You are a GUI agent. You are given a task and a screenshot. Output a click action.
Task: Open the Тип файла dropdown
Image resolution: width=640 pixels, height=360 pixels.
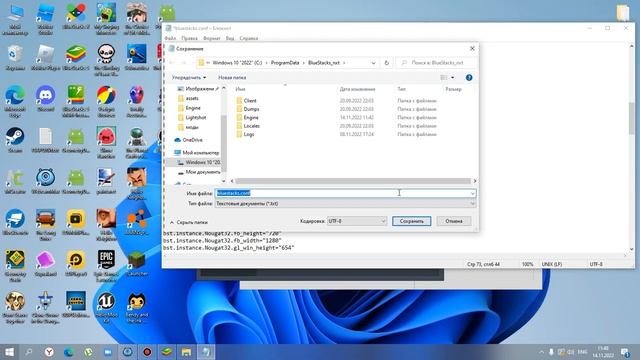[345, 203]
